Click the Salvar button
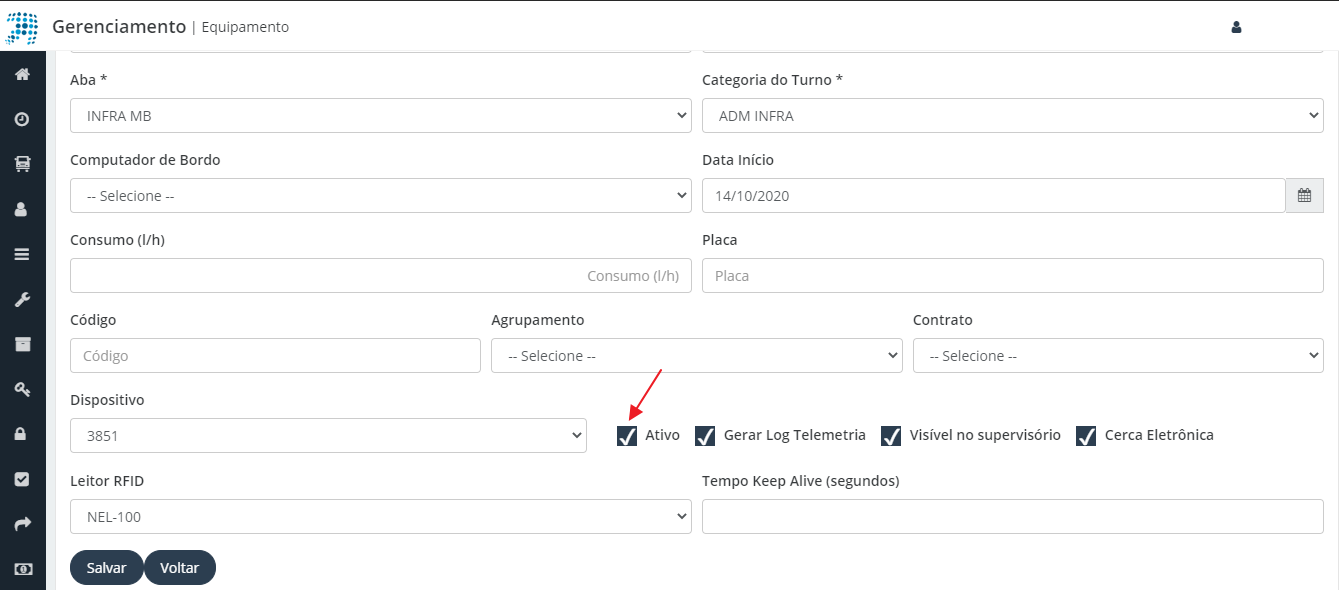The width and height of the screenshot is (1339, 590). tap(106, 568)
